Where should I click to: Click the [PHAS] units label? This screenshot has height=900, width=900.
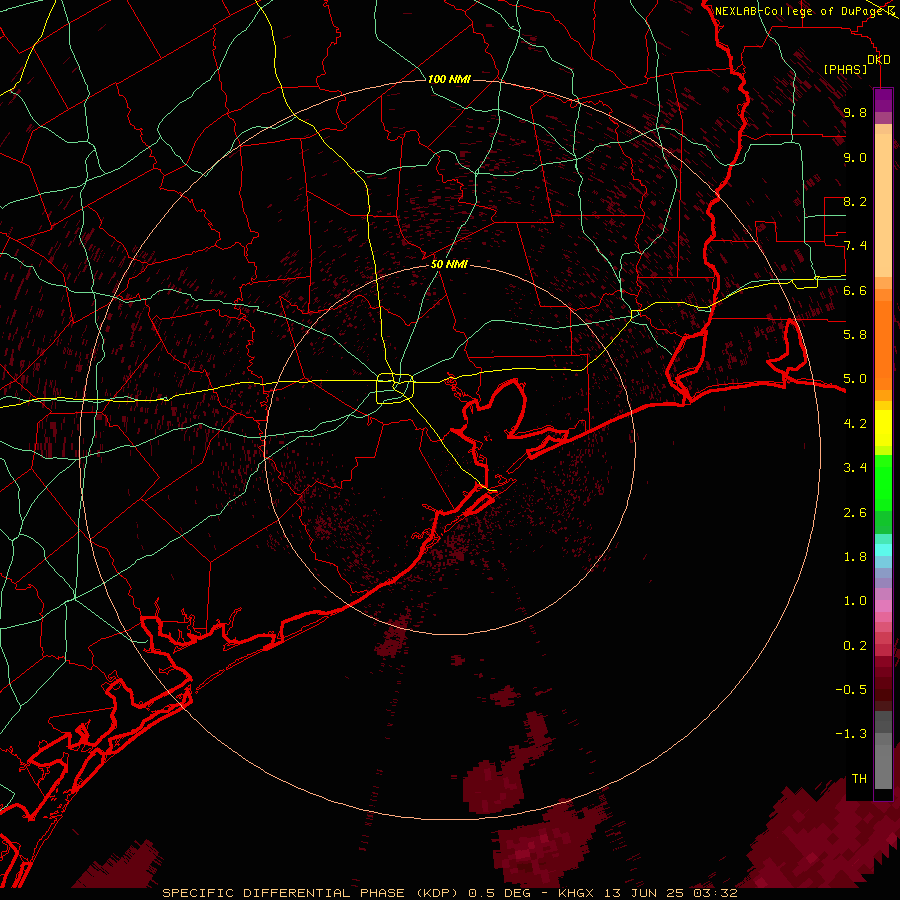[x=845, y=69]
